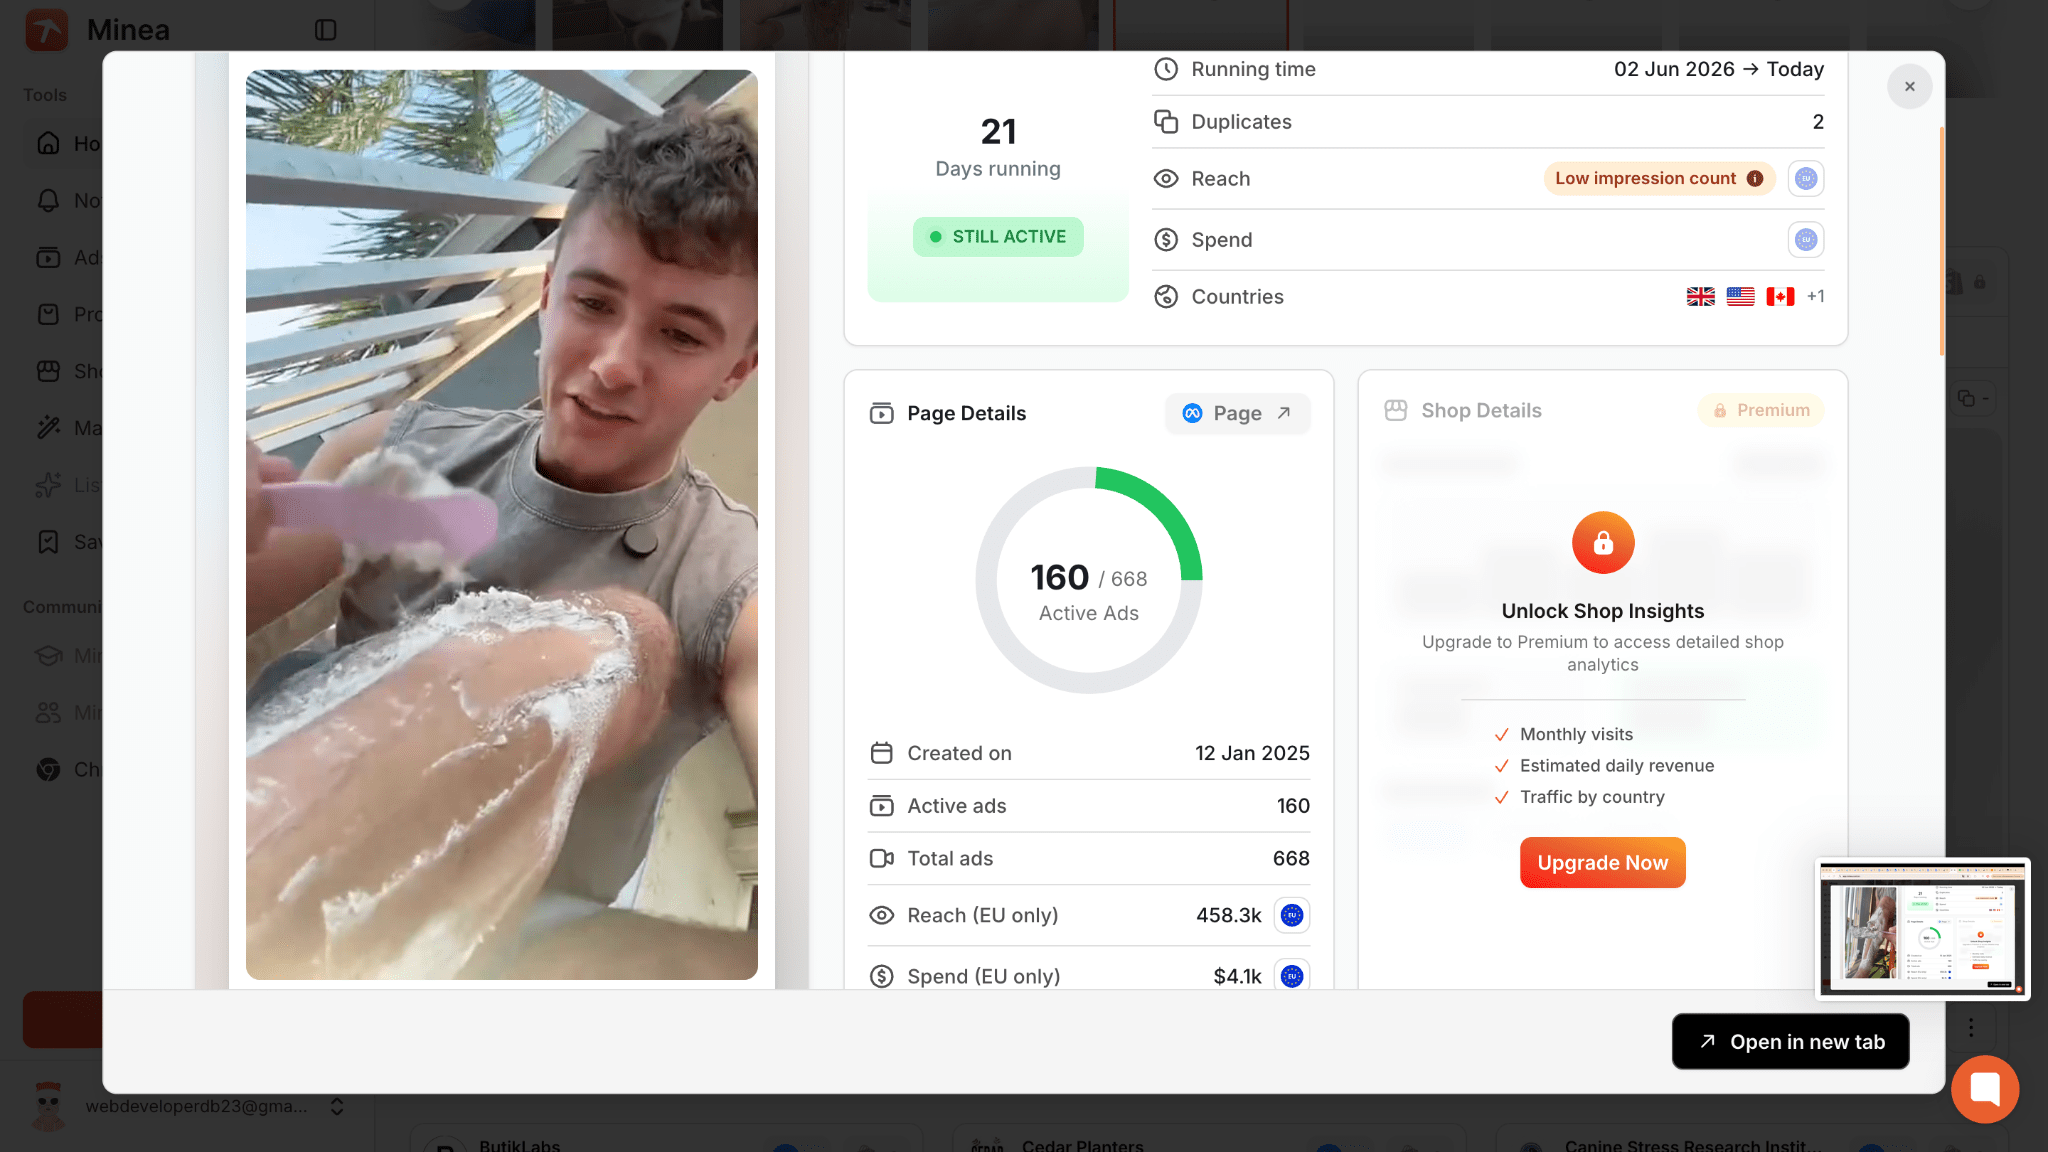Click the orange lock icon in Shop Details
The width and height of the screenshot is (2048, 1152).
1603,543
